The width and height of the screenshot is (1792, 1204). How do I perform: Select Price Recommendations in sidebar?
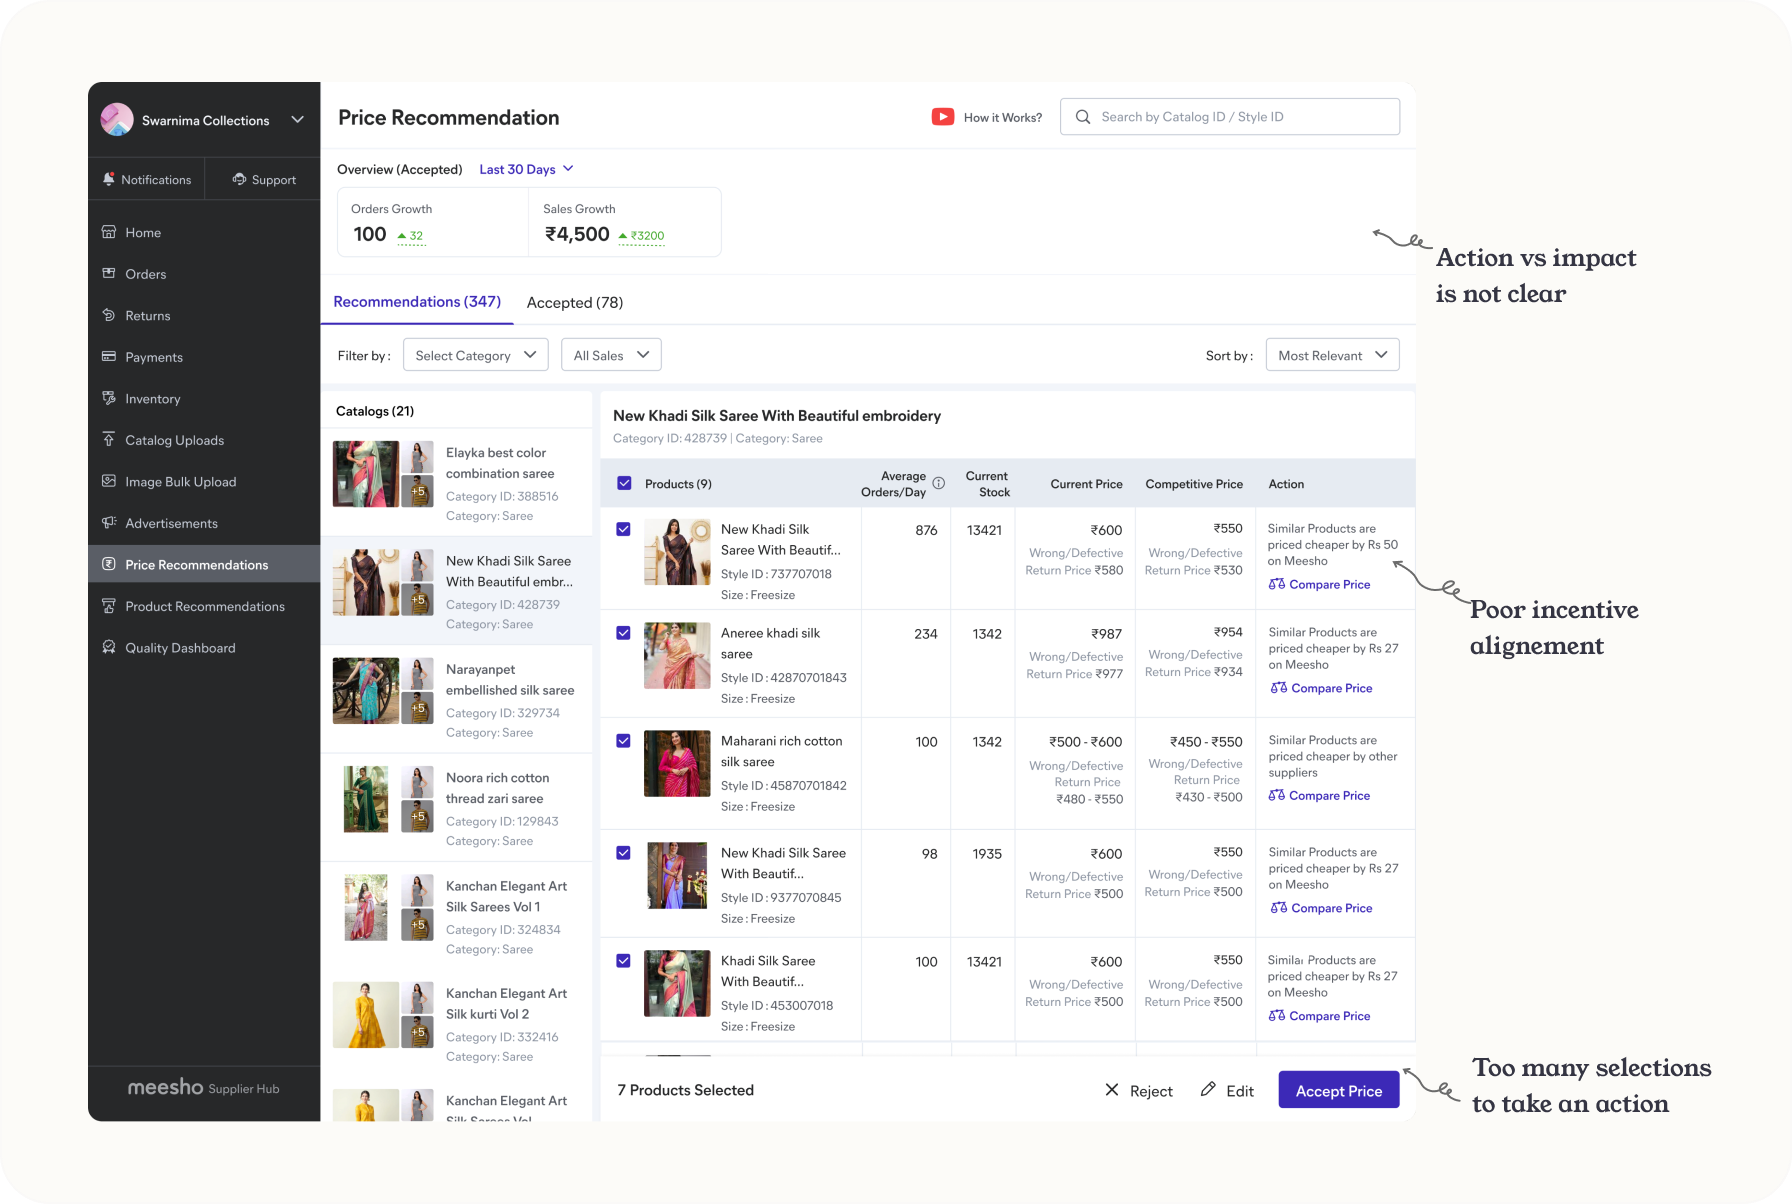coord(204,565)
